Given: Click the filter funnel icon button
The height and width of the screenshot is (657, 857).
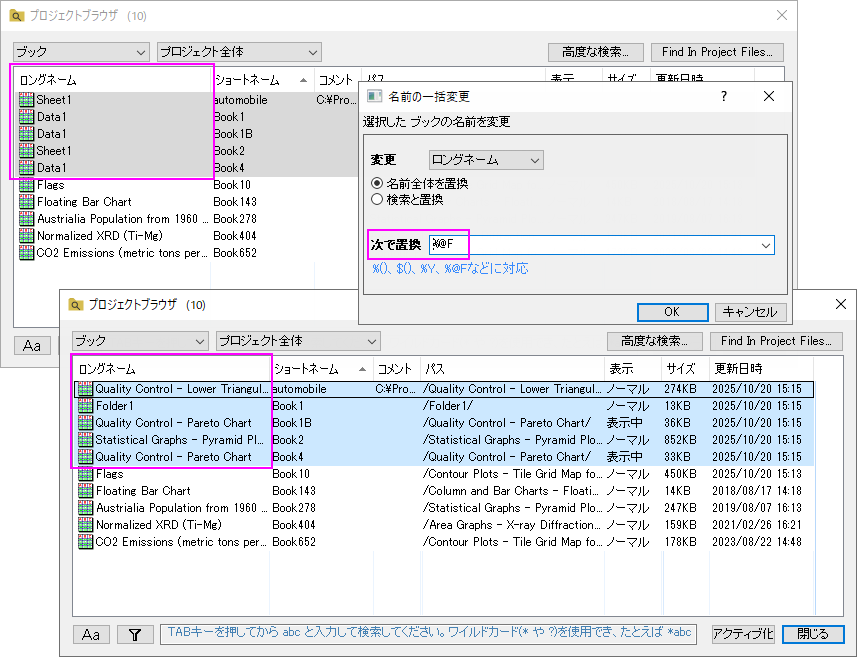Looking at the screenshot, I should click(135, 634).
